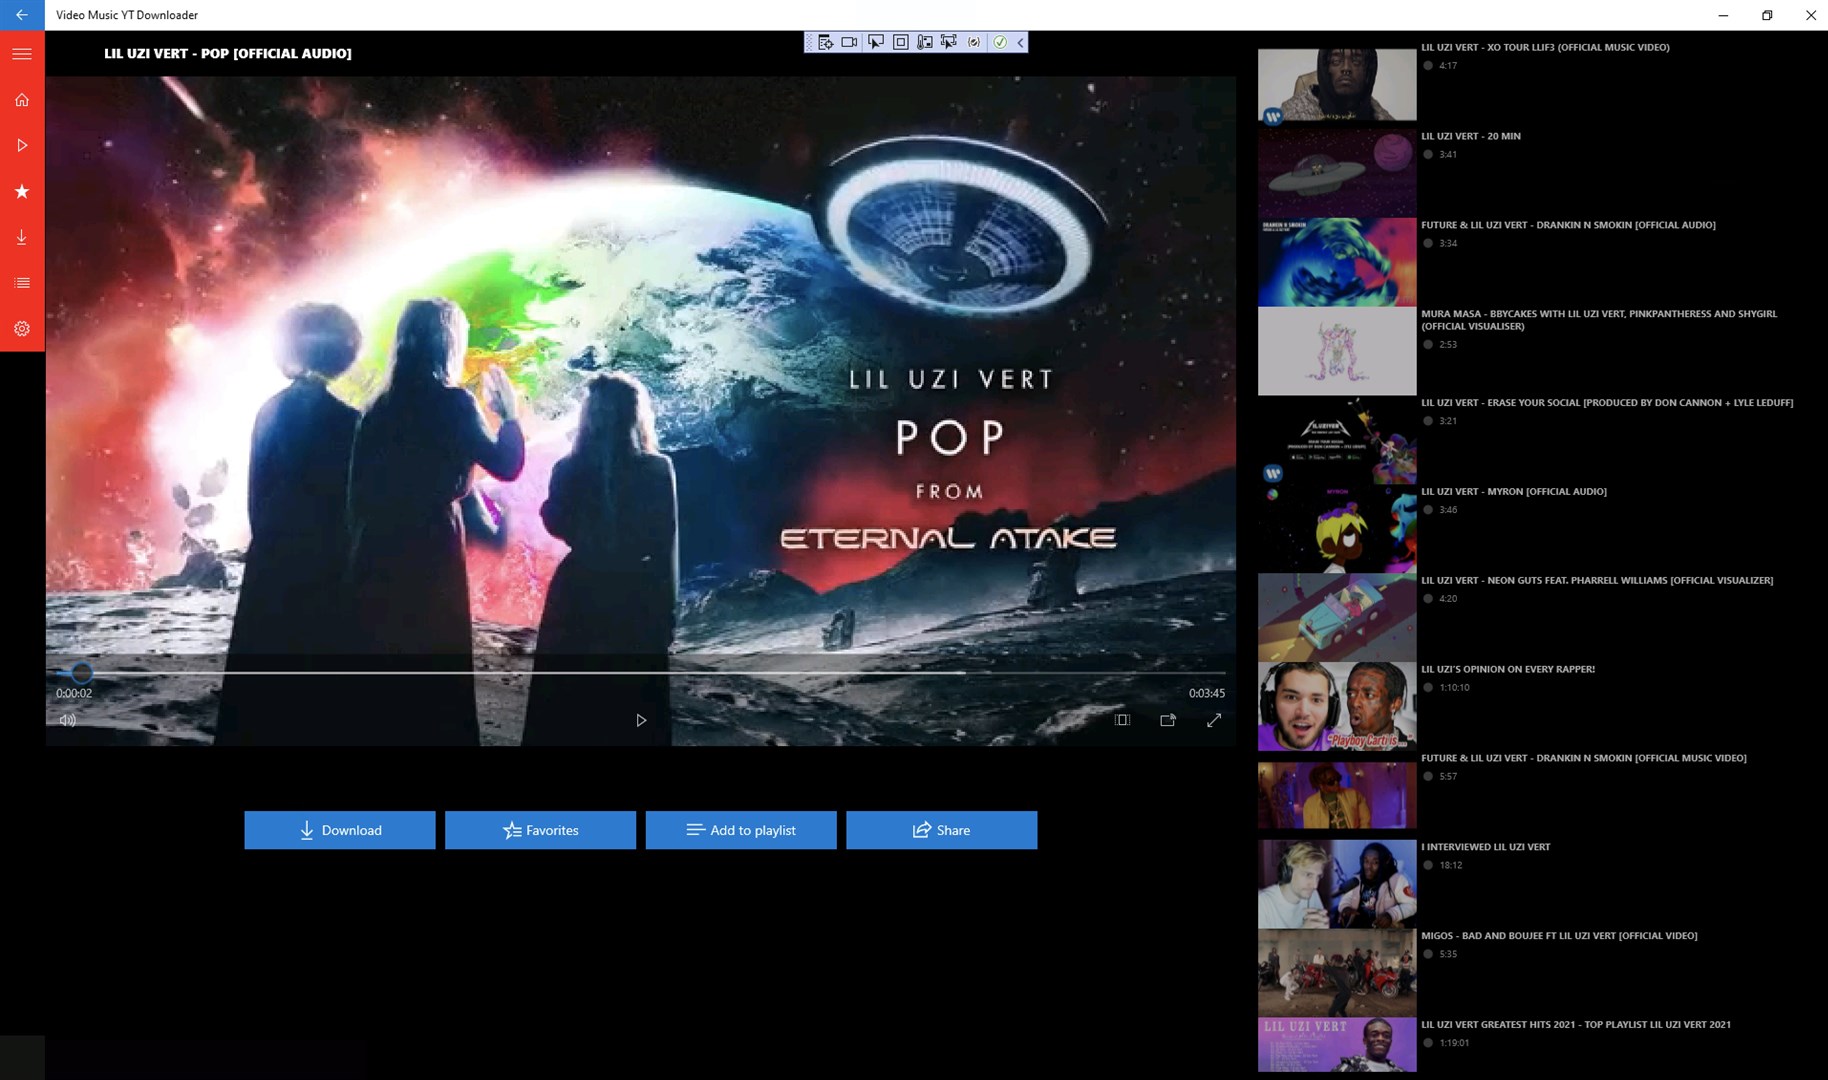The height and width of the screenshot is (1080, 1828).
Task: Click the back arrow in the title bar
Action: coord(22,15)
